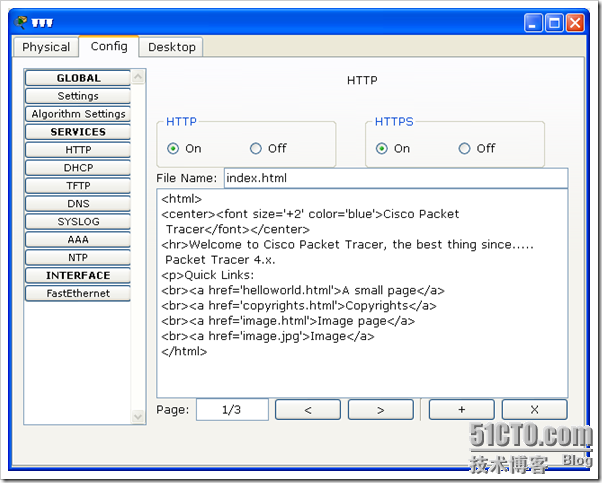Select the DNS service

[x=78, y=203]
